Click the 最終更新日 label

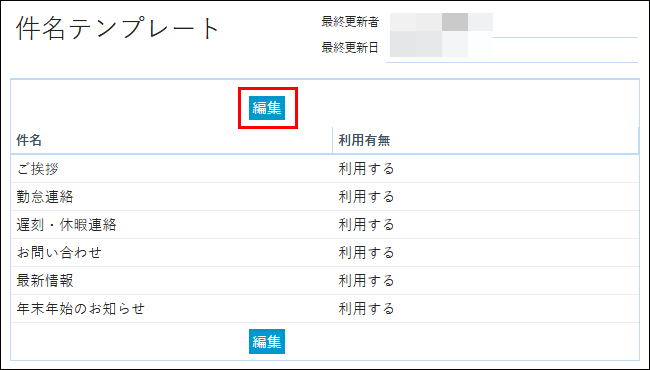click(350, 48)
